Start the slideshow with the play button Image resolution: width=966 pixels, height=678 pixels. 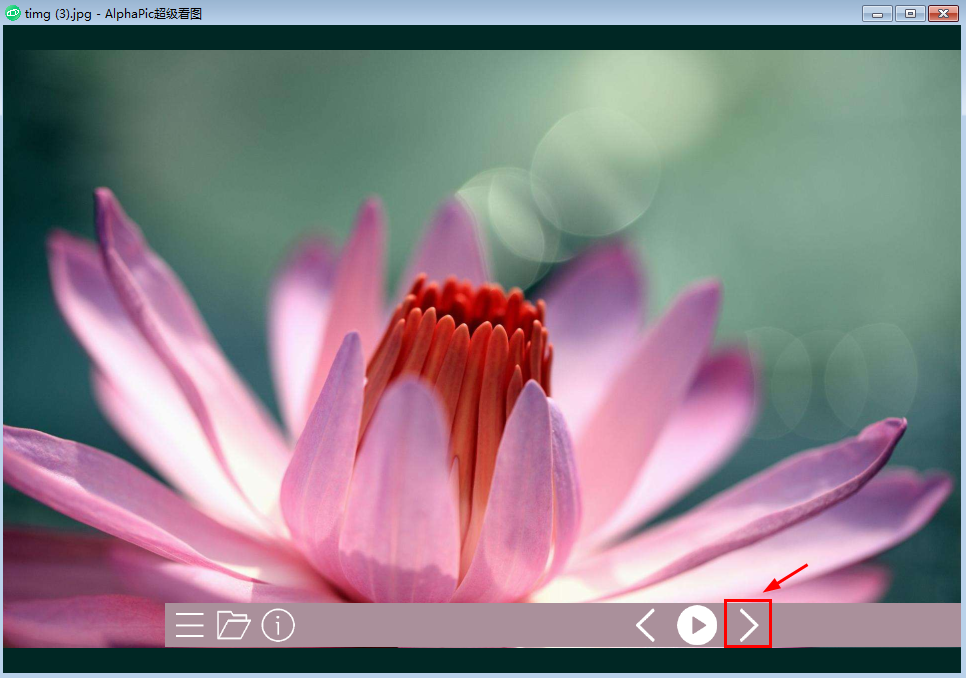coord(697,626)
